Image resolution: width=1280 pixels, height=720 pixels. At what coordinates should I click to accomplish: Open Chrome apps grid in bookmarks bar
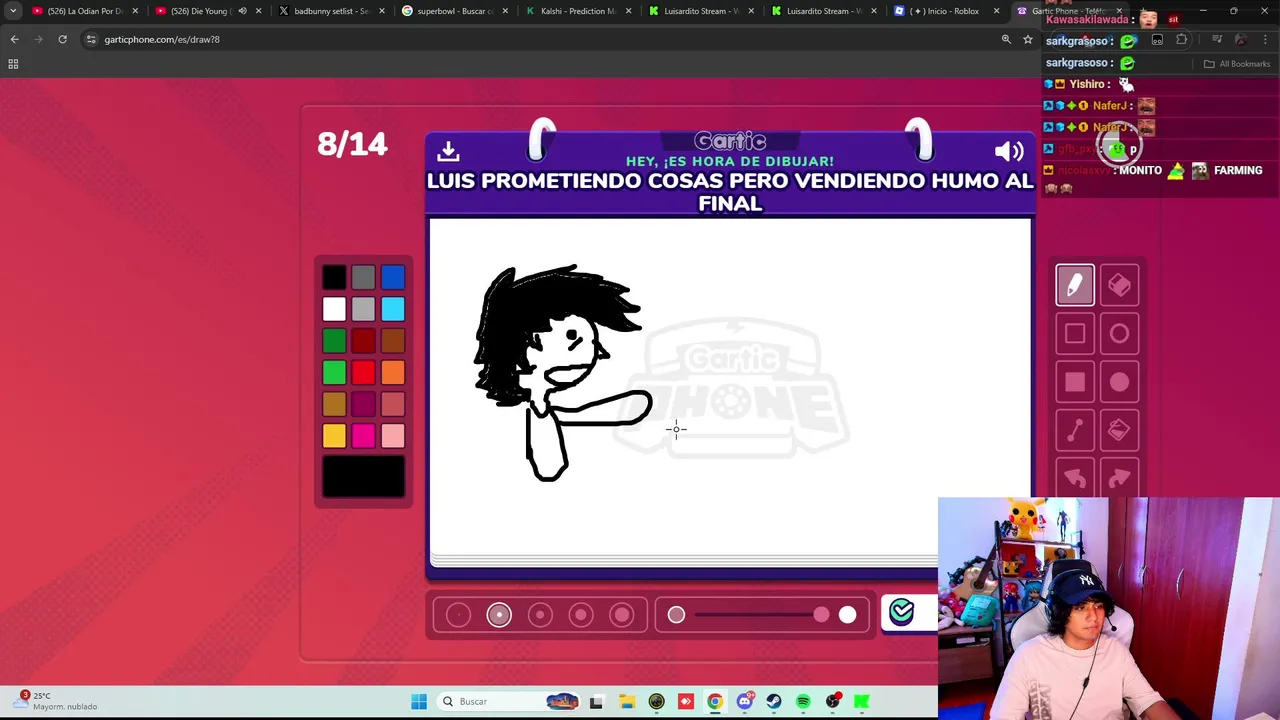coord(13,64)
